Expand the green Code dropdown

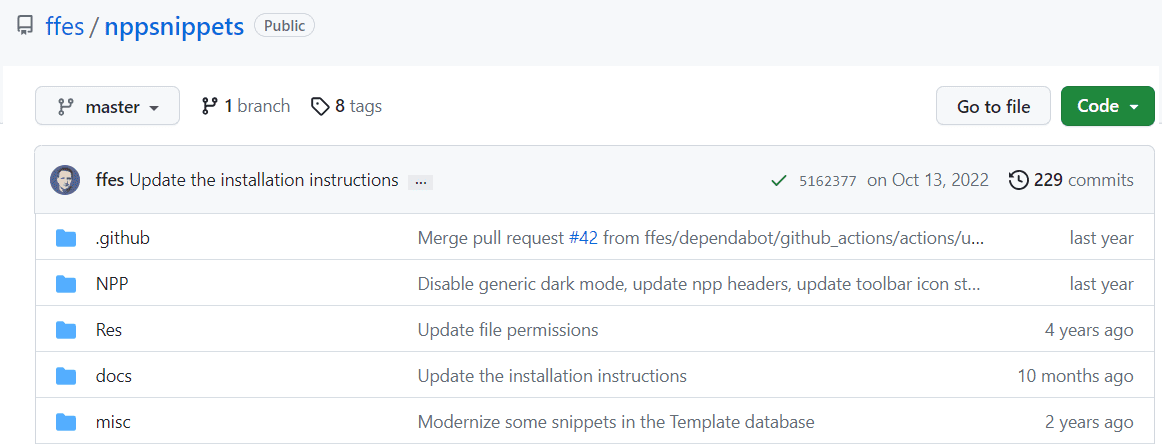1107,106
